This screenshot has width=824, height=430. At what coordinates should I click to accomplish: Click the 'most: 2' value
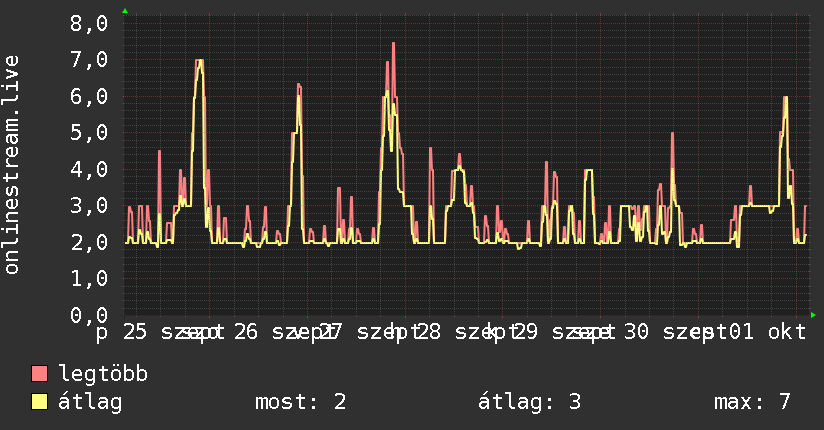tap(301, 402)
